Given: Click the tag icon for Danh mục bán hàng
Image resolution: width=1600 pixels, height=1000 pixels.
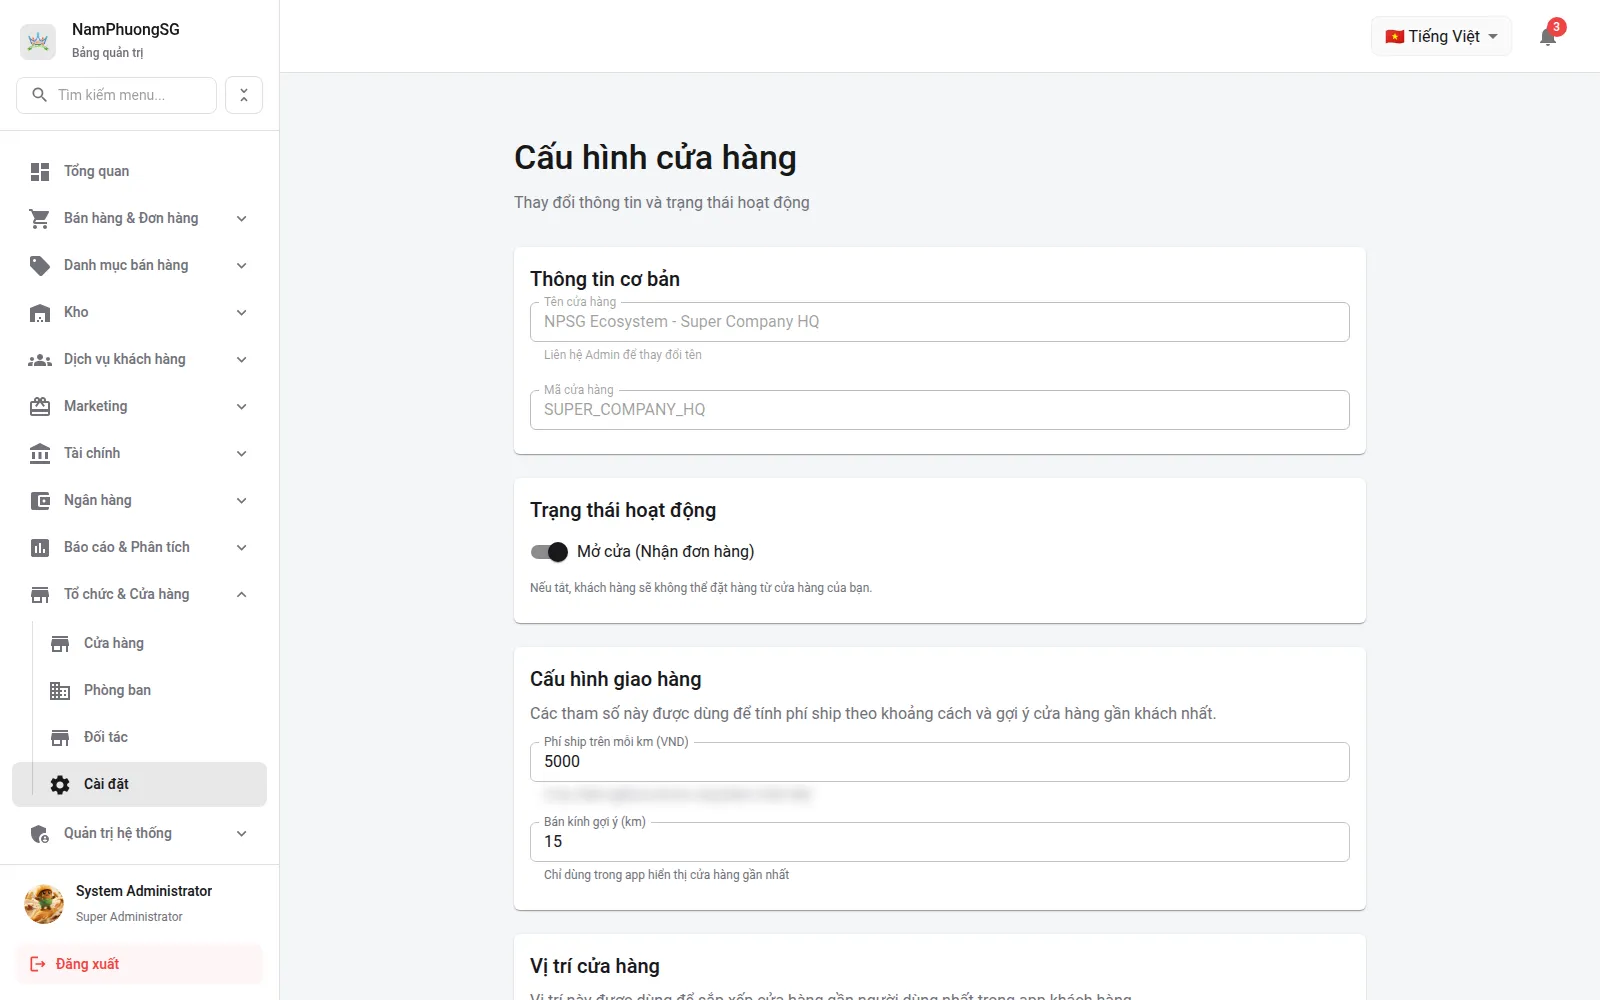Looking at the screenshot, I should click(40, 266).
